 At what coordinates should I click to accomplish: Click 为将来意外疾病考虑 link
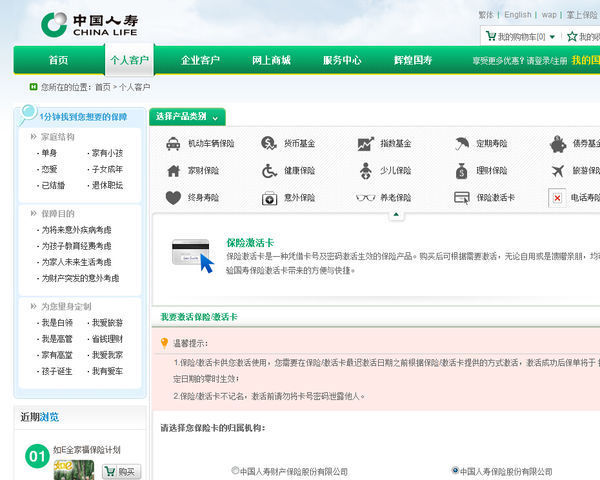pyautogui.click(x=77, y=230)
